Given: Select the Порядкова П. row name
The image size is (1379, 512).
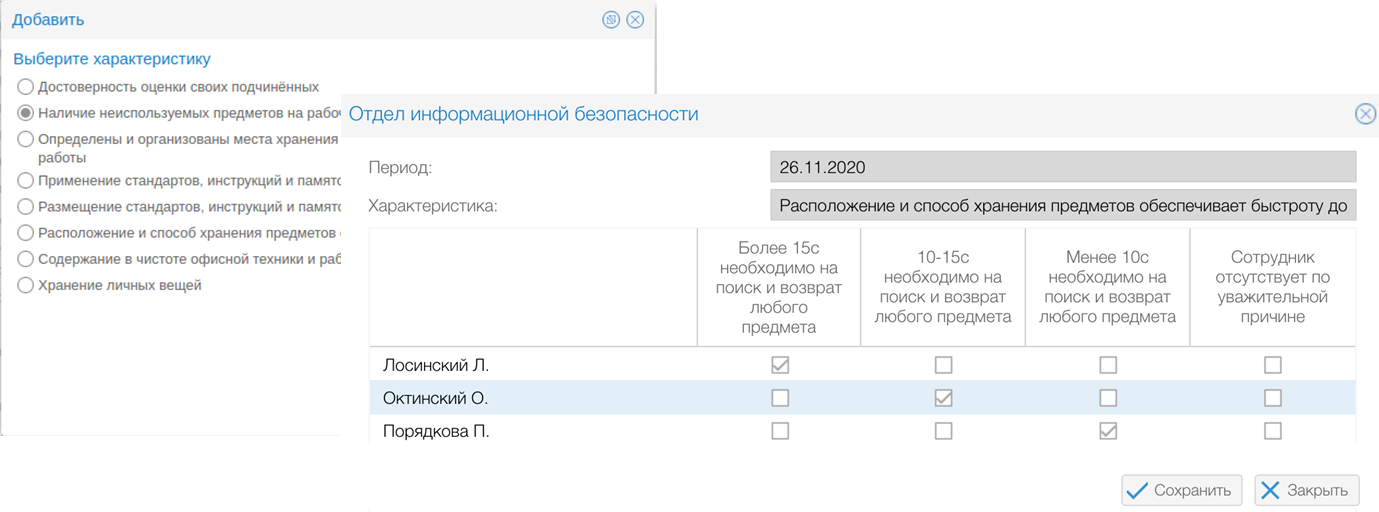Looking at the screenshot, I should click(436, 431).
